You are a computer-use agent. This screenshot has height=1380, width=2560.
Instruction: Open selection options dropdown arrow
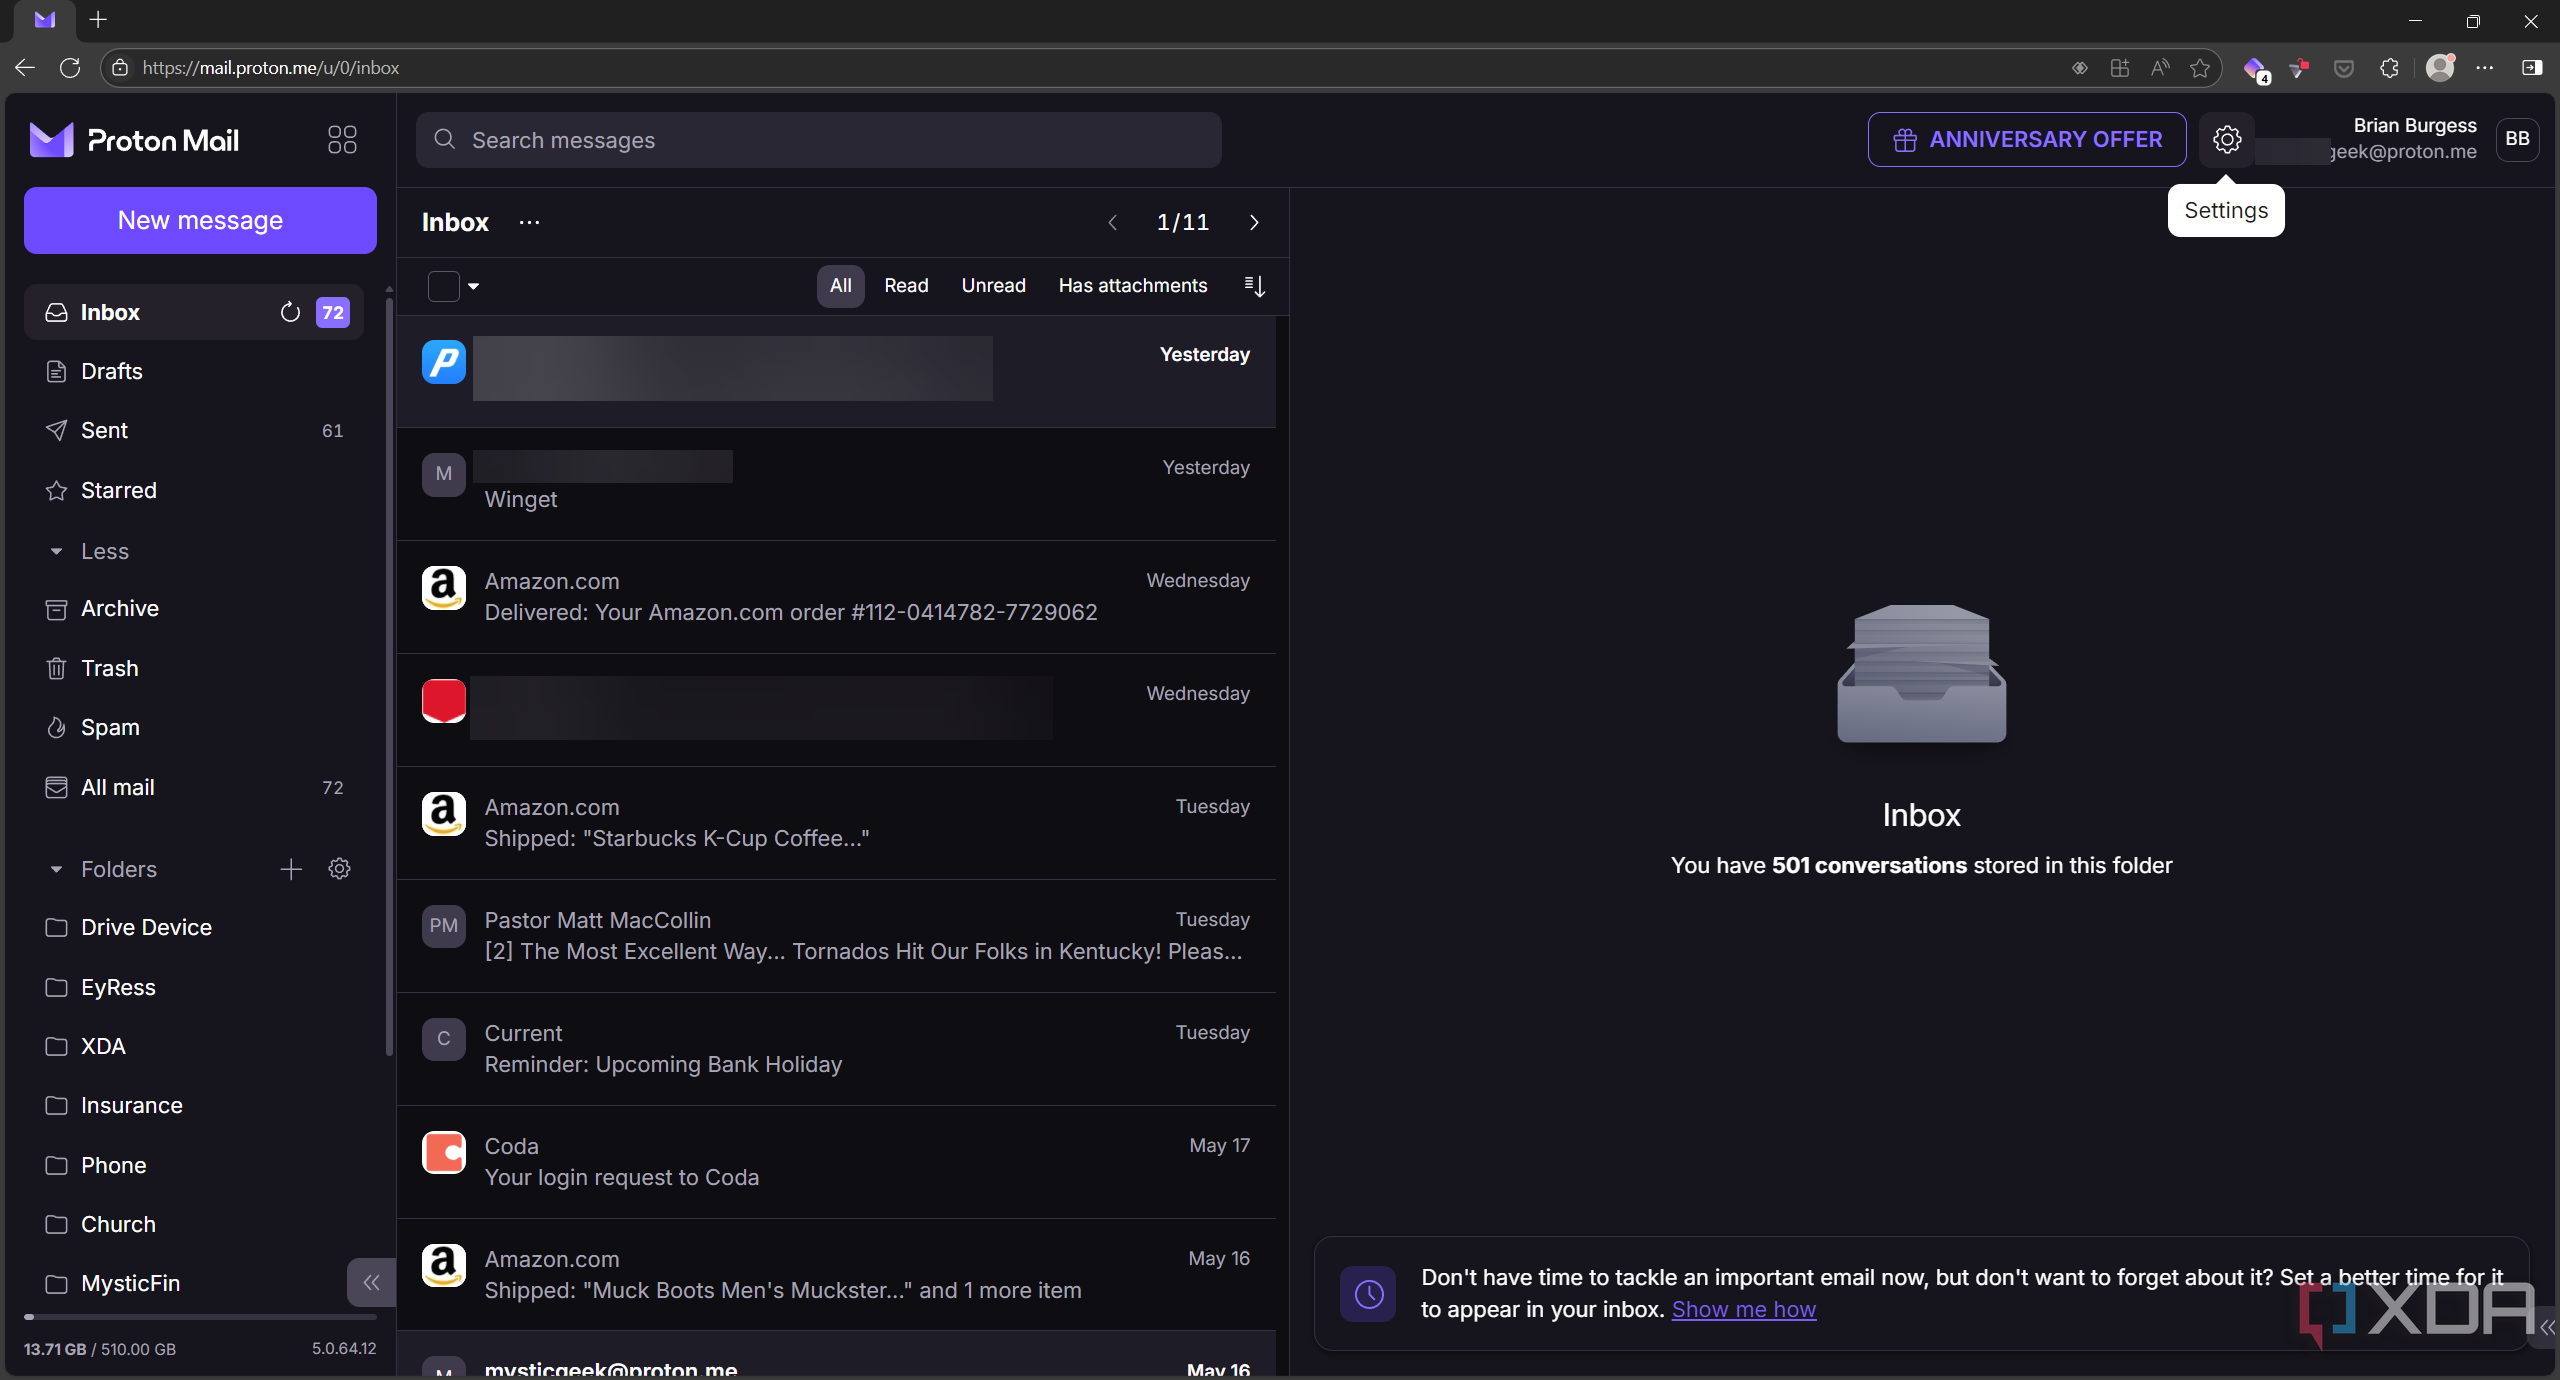(474, 286)
